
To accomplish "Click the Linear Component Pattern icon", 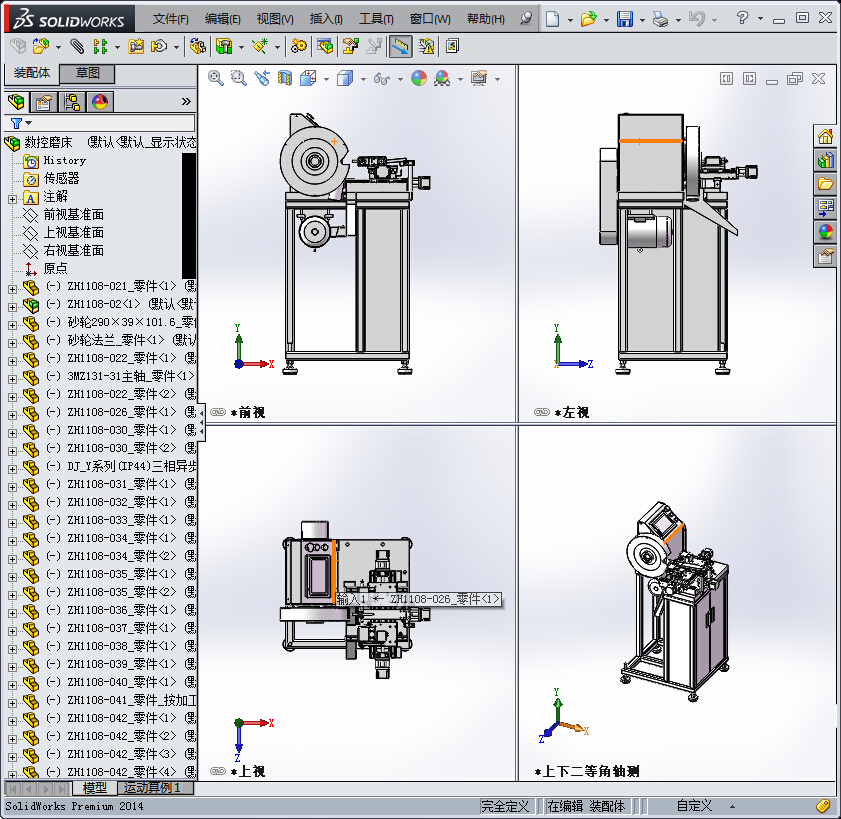I will pos(100,47).
